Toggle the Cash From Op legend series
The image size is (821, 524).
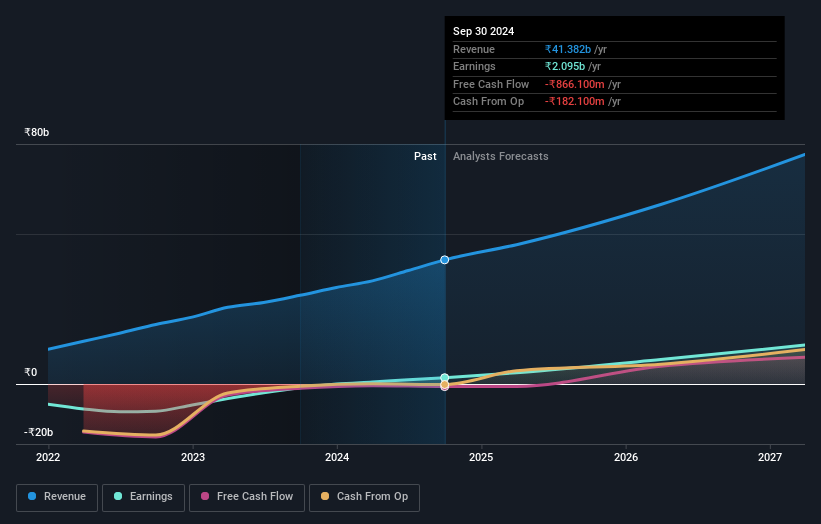pyautogui.click(x=364, y=497)
